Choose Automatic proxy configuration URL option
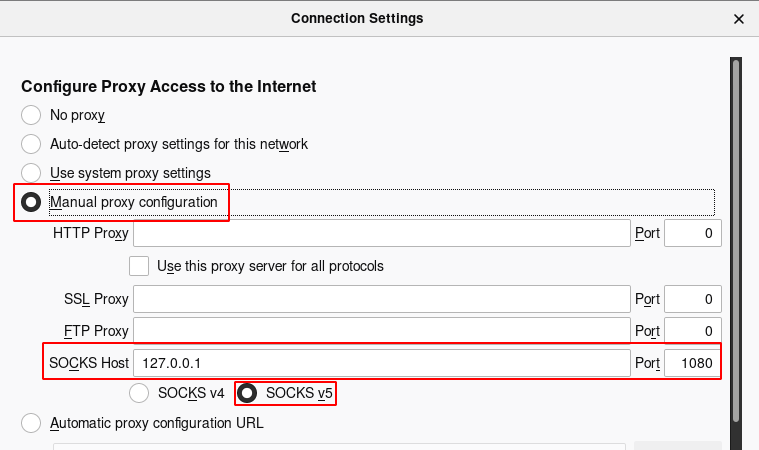The image size is (759, 450). [32, 423]
